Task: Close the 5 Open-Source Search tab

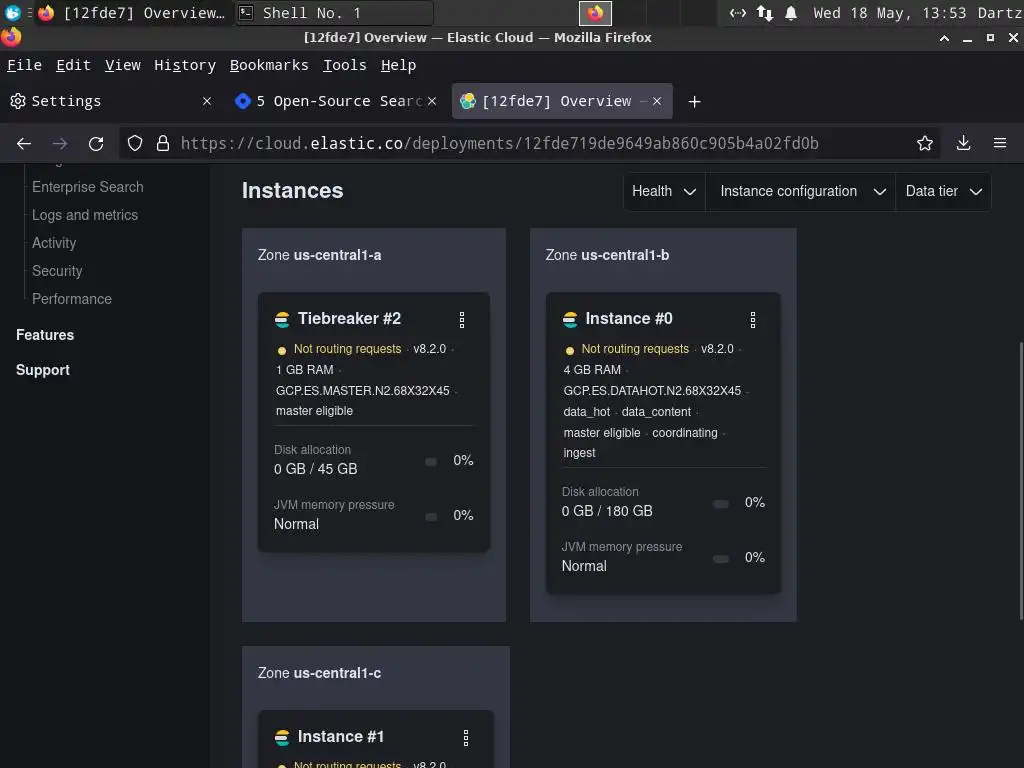Action: [432, 101]
